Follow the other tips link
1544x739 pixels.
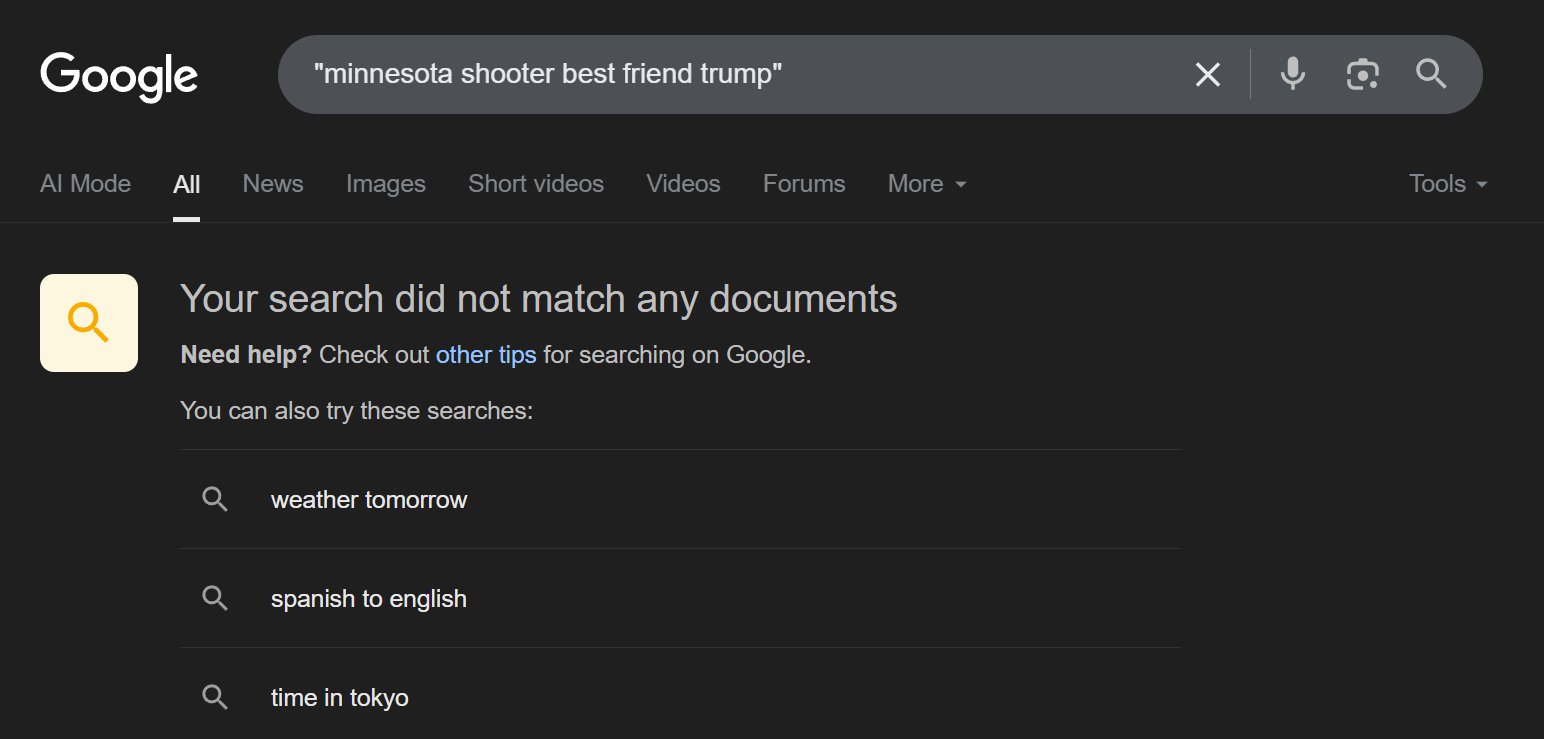486,355
